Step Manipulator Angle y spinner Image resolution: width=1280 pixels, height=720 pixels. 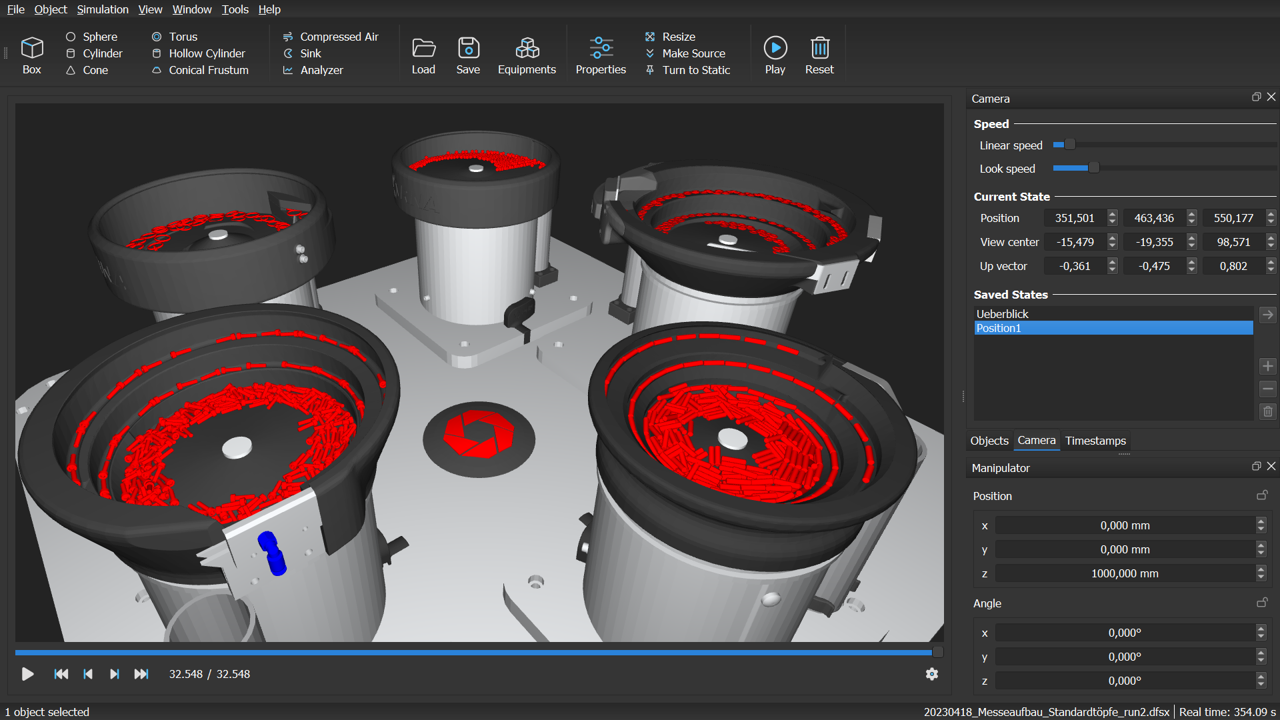1261,657
